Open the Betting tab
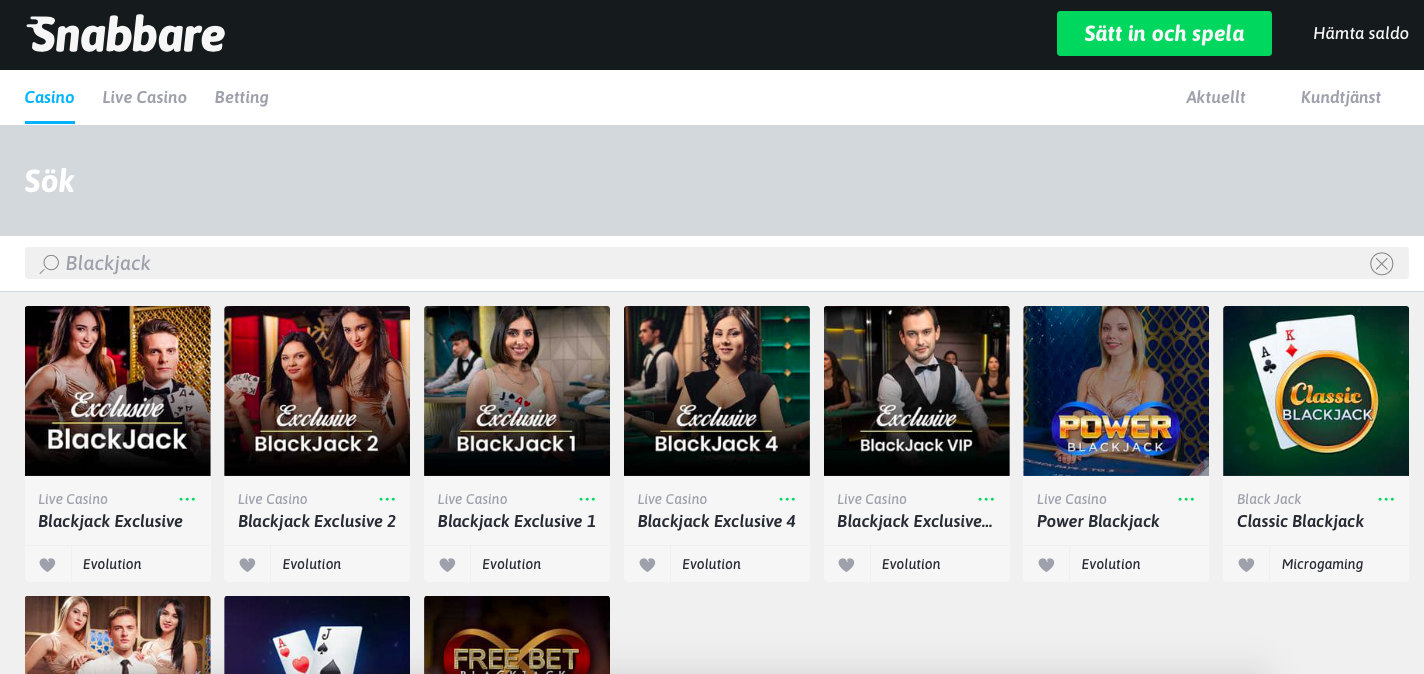This screenshot has height=674, width=1424. coord(241,97)
